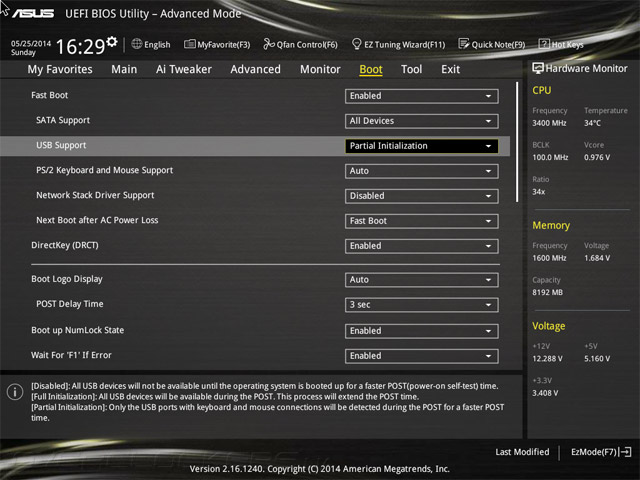Screen dimensions: 640x480
Task: Click the Version 2.16.1240 copyright text
Action: [x=320, y=469]
